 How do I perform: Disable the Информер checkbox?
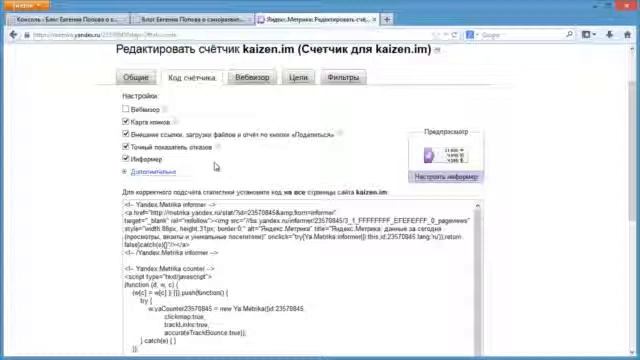click(126, 158)
